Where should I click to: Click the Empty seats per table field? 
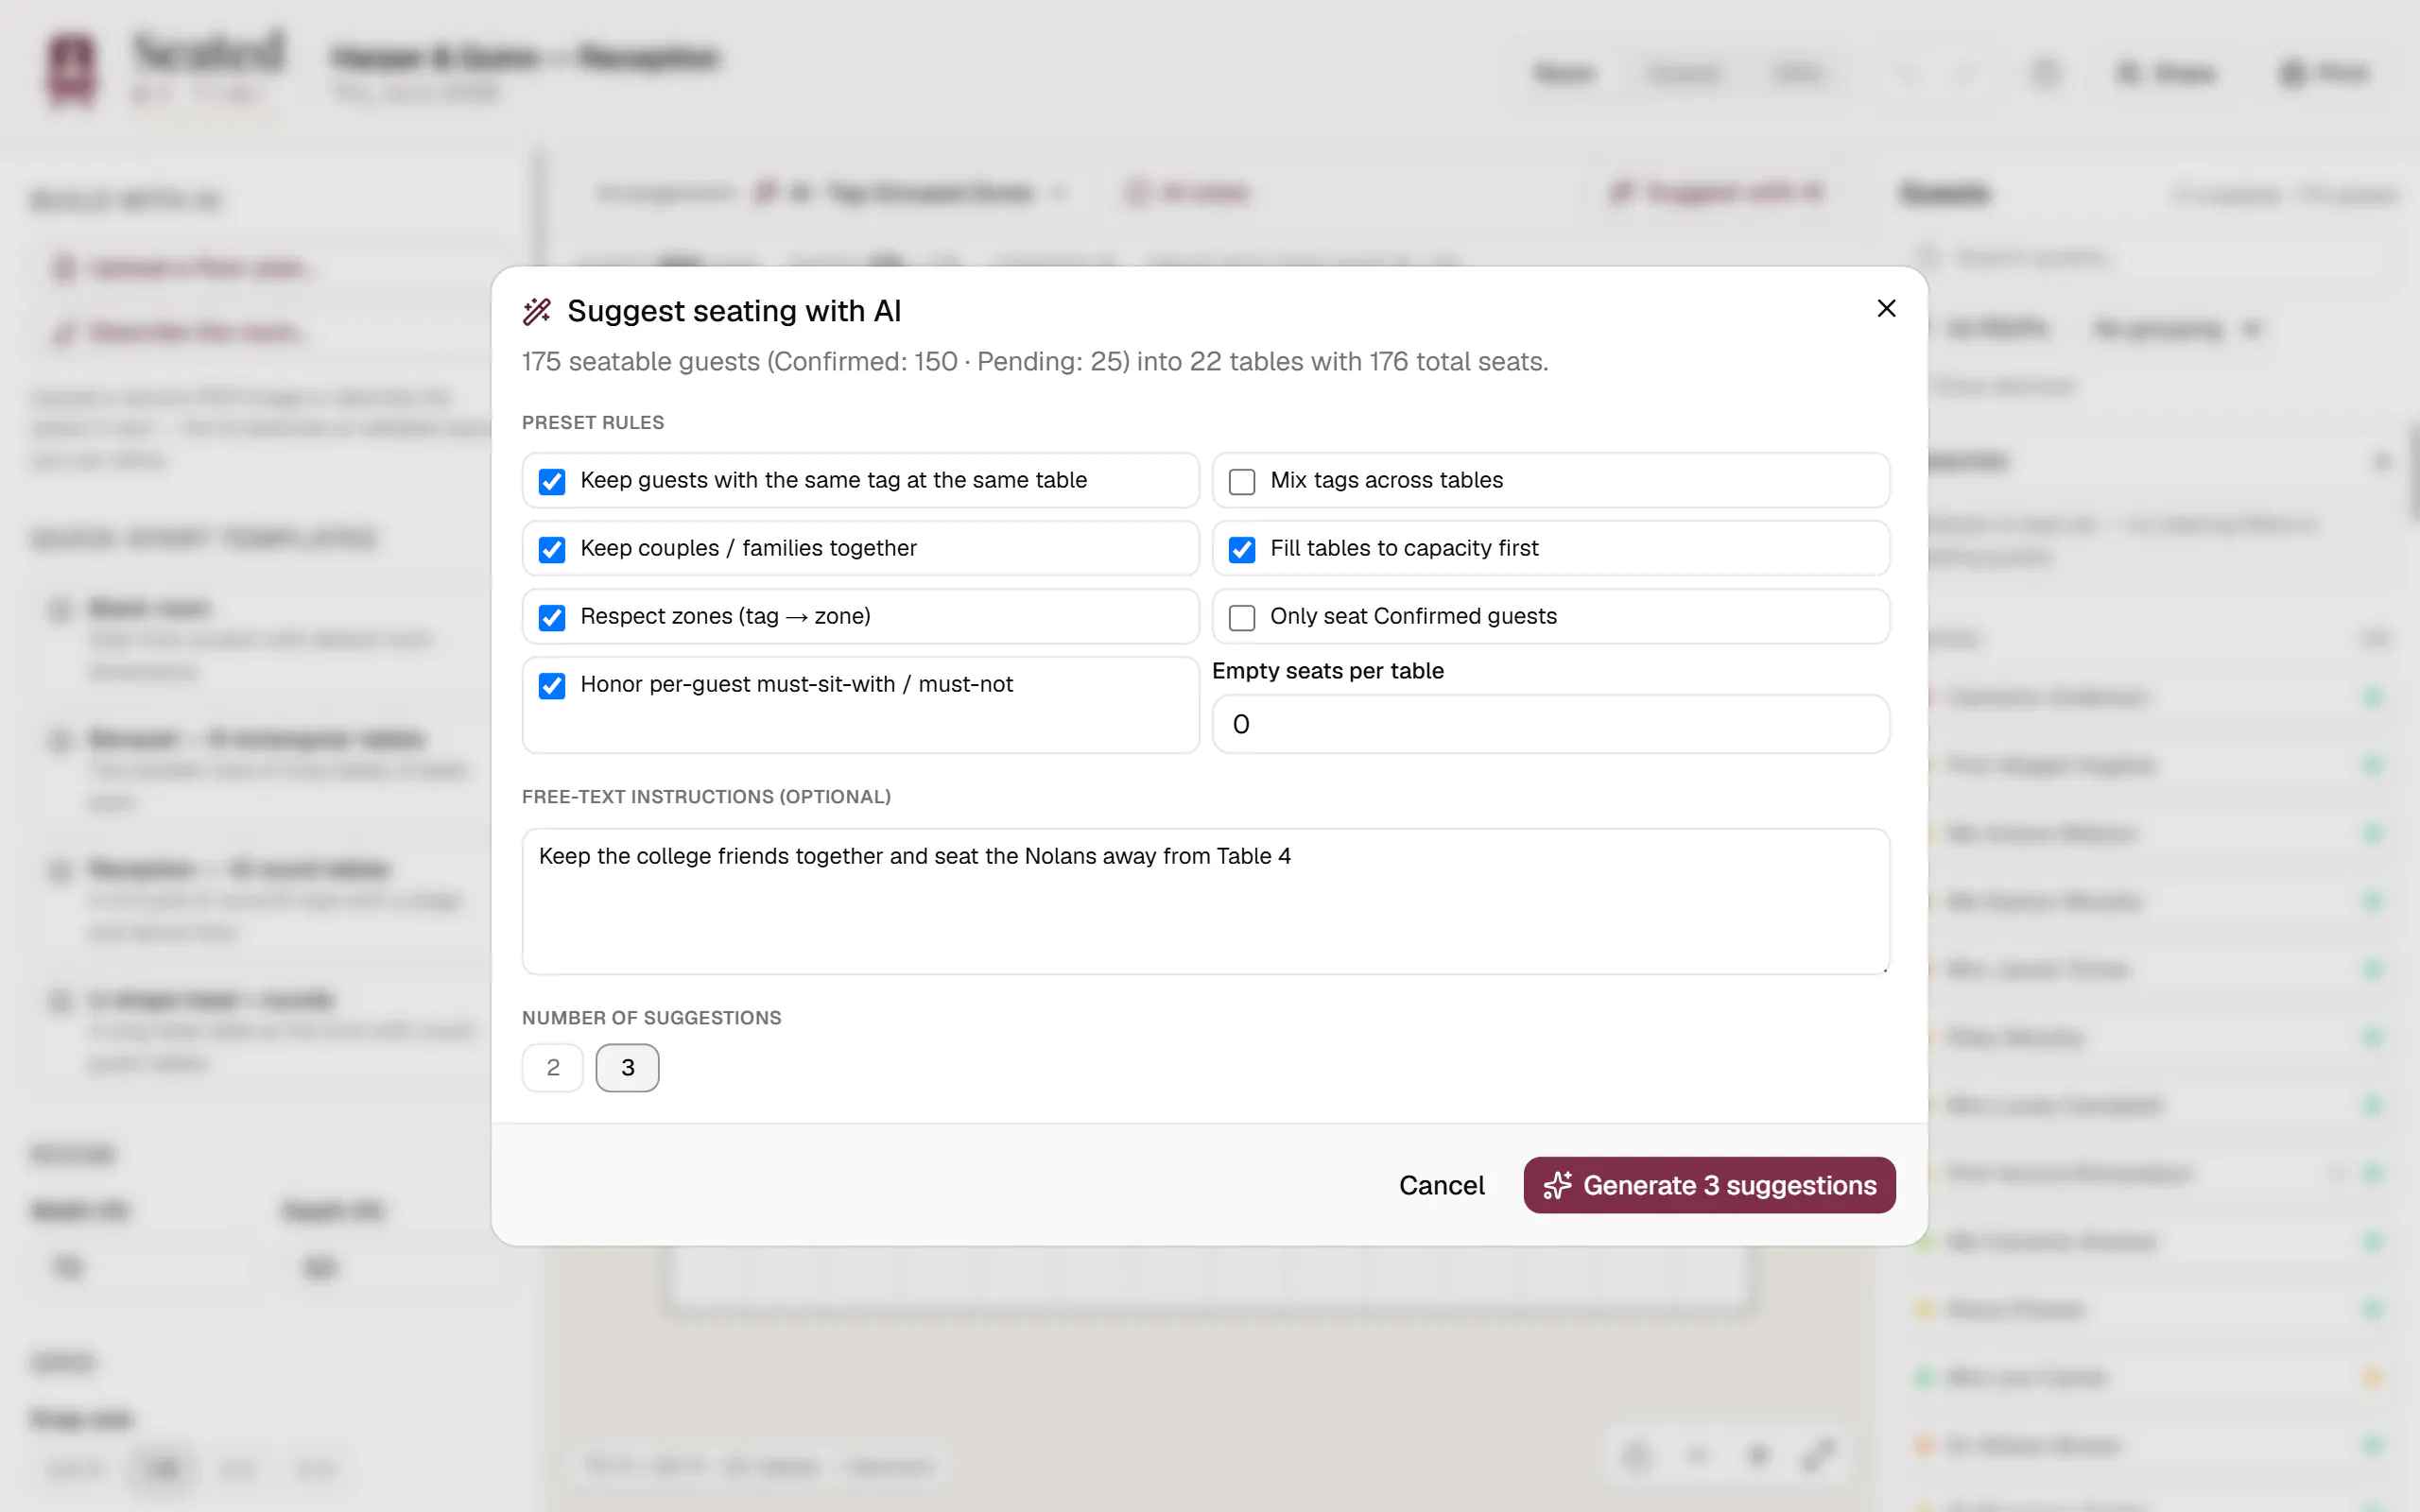(x=1550, y=724)
